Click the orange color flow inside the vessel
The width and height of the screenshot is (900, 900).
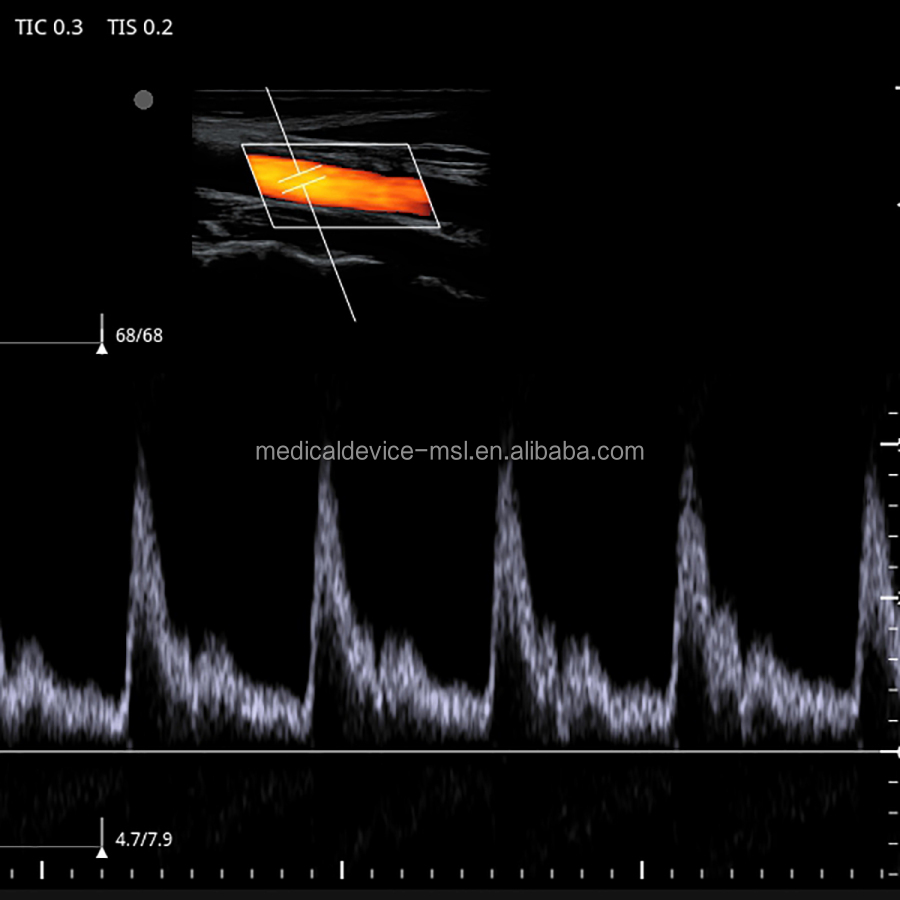point(370,185)
